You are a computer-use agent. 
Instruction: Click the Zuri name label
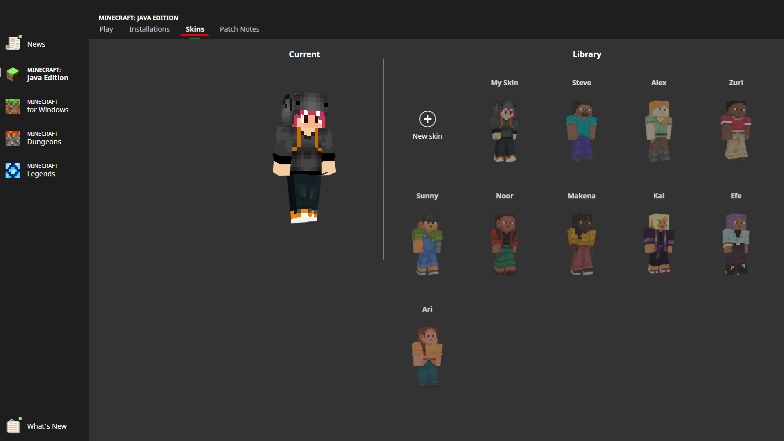(736, 82)
